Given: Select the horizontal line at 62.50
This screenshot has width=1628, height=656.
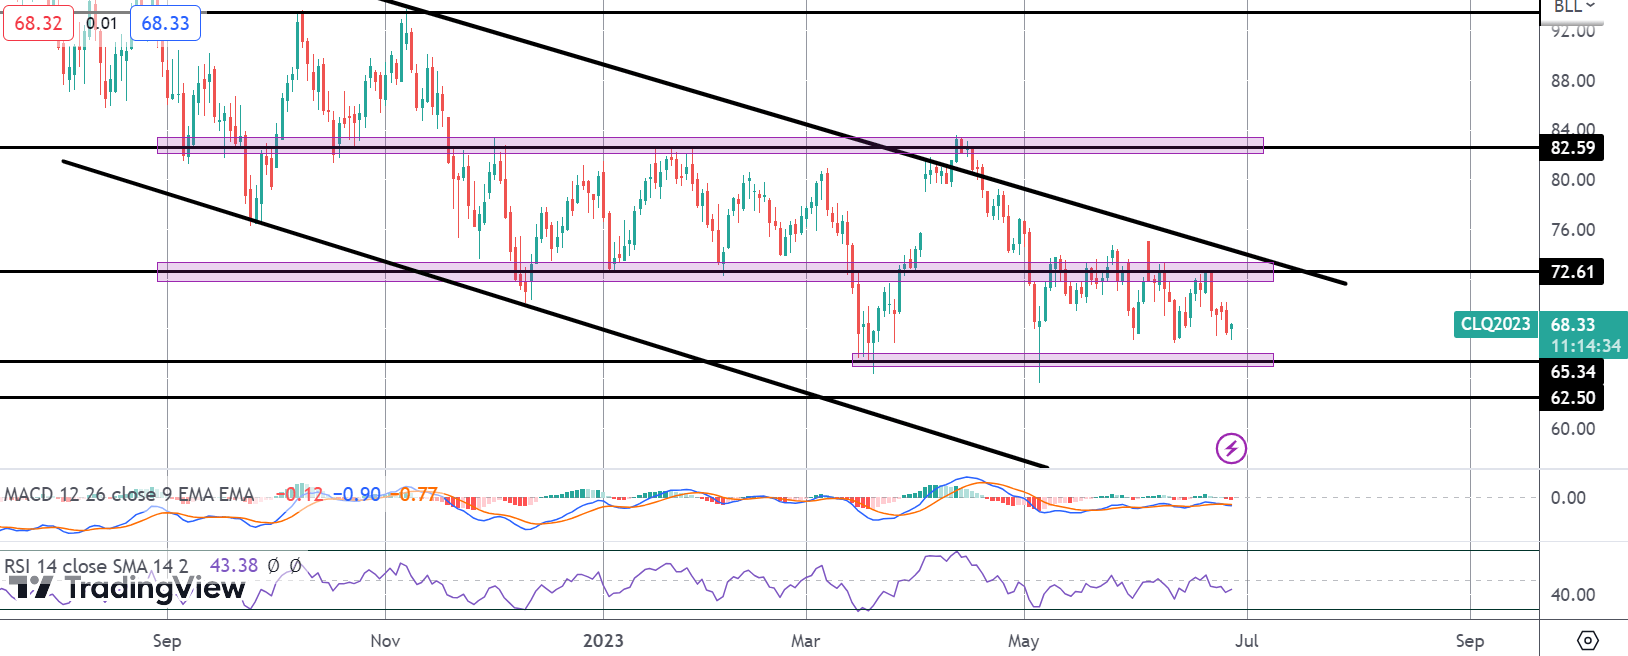Looking at the screenshot, I should point(769,398).
